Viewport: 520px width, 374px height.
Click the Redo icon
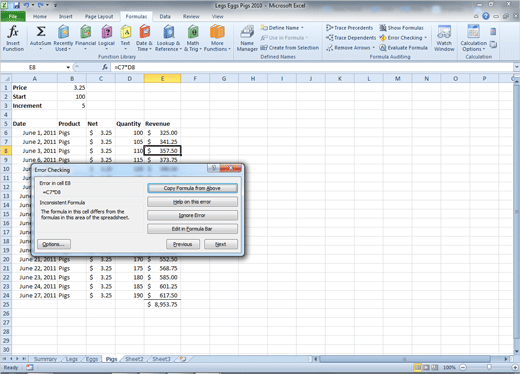(x=41, y=5)
